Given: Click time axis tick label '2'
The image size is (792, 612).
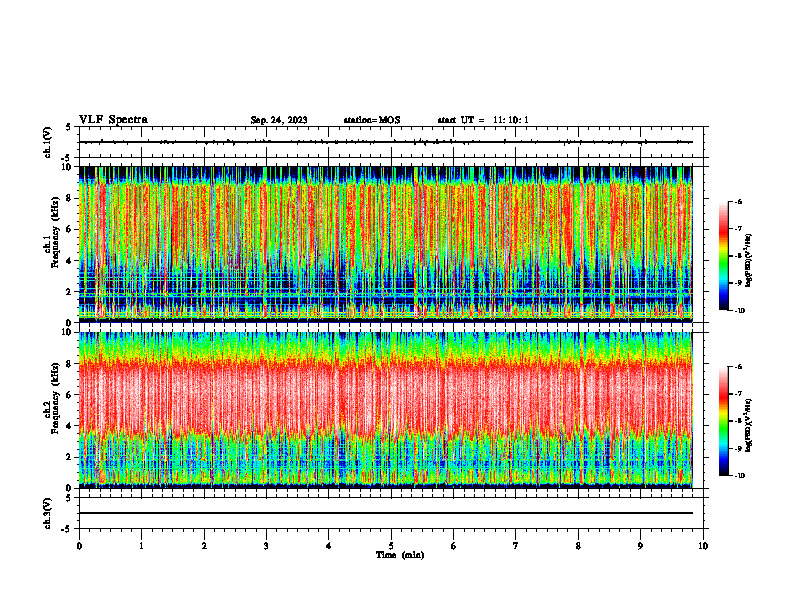Looking at the screenshot, I should tap(204, 546).
